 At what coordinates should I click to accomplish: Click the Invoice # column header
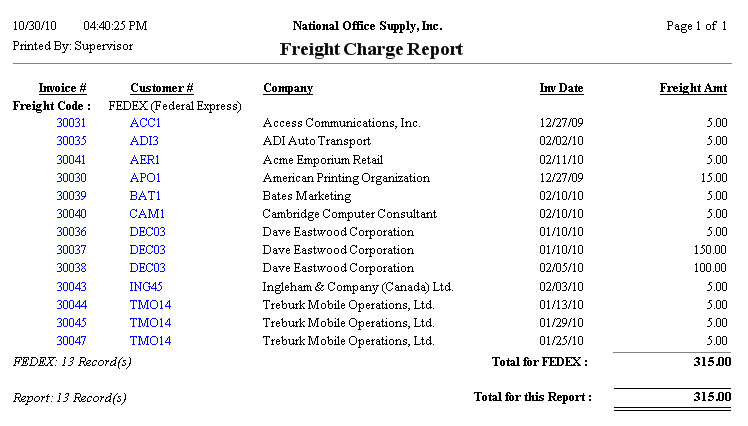(62, 88)
